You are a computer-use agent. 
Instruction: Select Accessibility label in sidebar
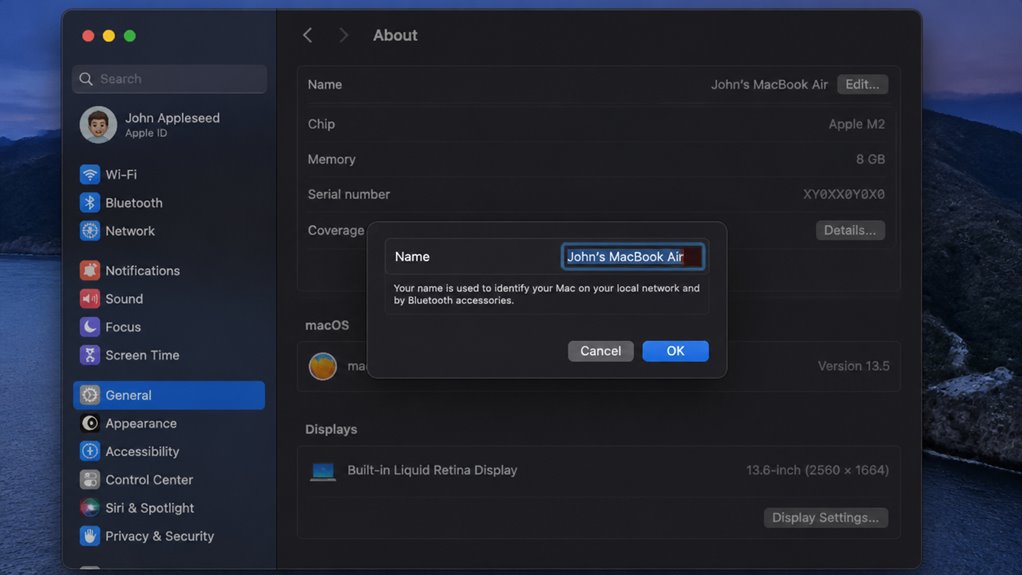[142, 451]
